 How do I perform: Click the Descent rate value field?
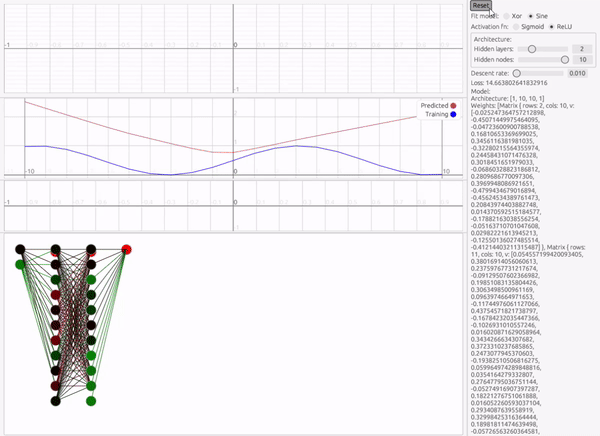(x=577, y=73)
